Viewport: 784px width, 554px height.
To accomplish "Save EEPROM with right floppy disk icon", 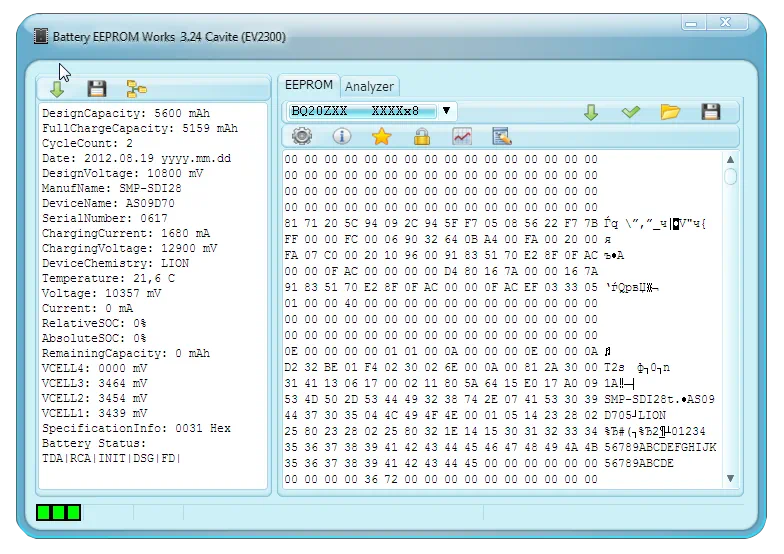I will pos(710,112).
